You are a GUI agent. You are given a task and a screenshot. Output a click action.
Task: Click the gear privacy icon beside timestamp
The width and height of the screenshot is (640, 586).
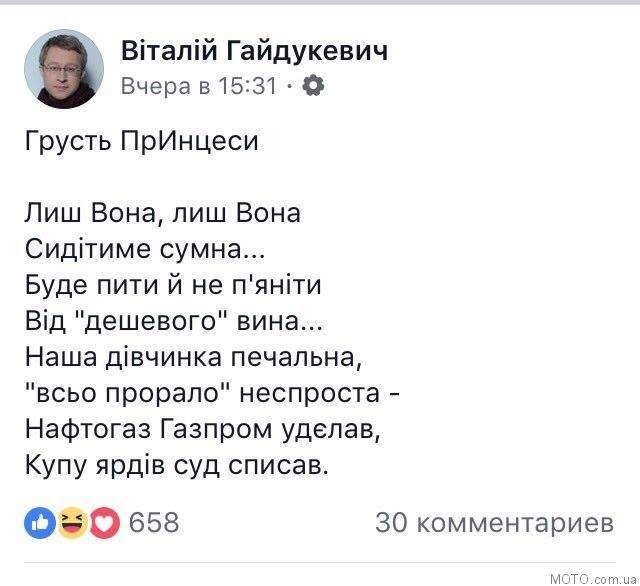(x=313, y=85)
